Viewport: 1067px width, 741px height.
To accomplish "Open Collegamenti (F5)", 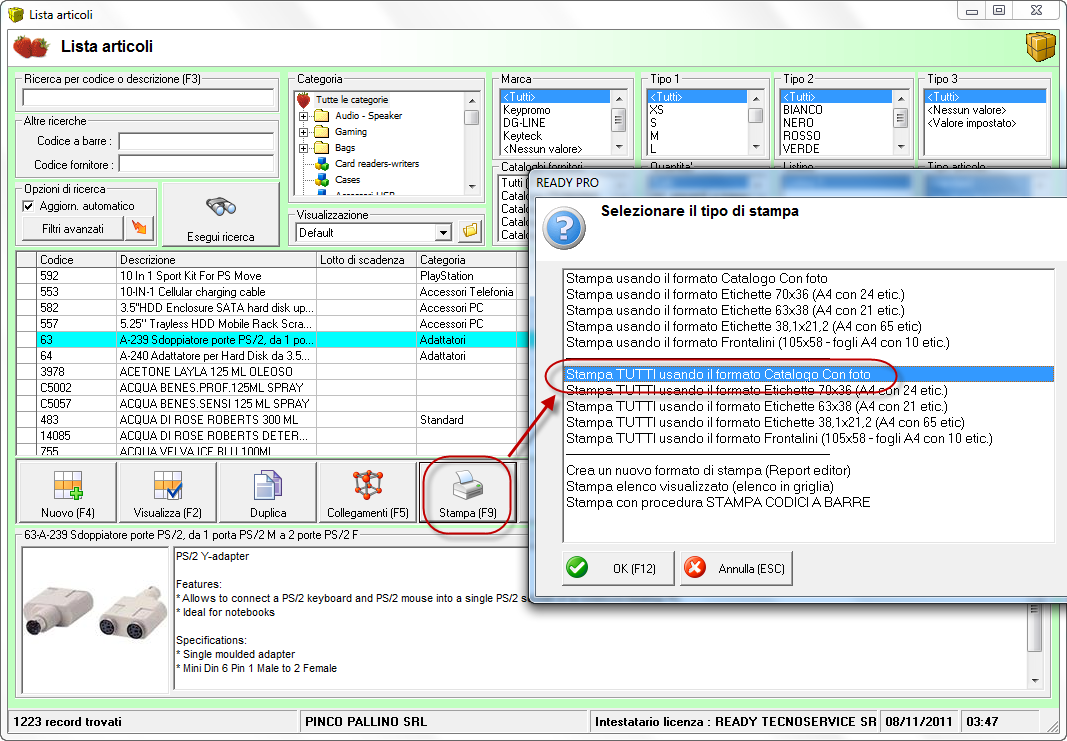I will (367, 492).
